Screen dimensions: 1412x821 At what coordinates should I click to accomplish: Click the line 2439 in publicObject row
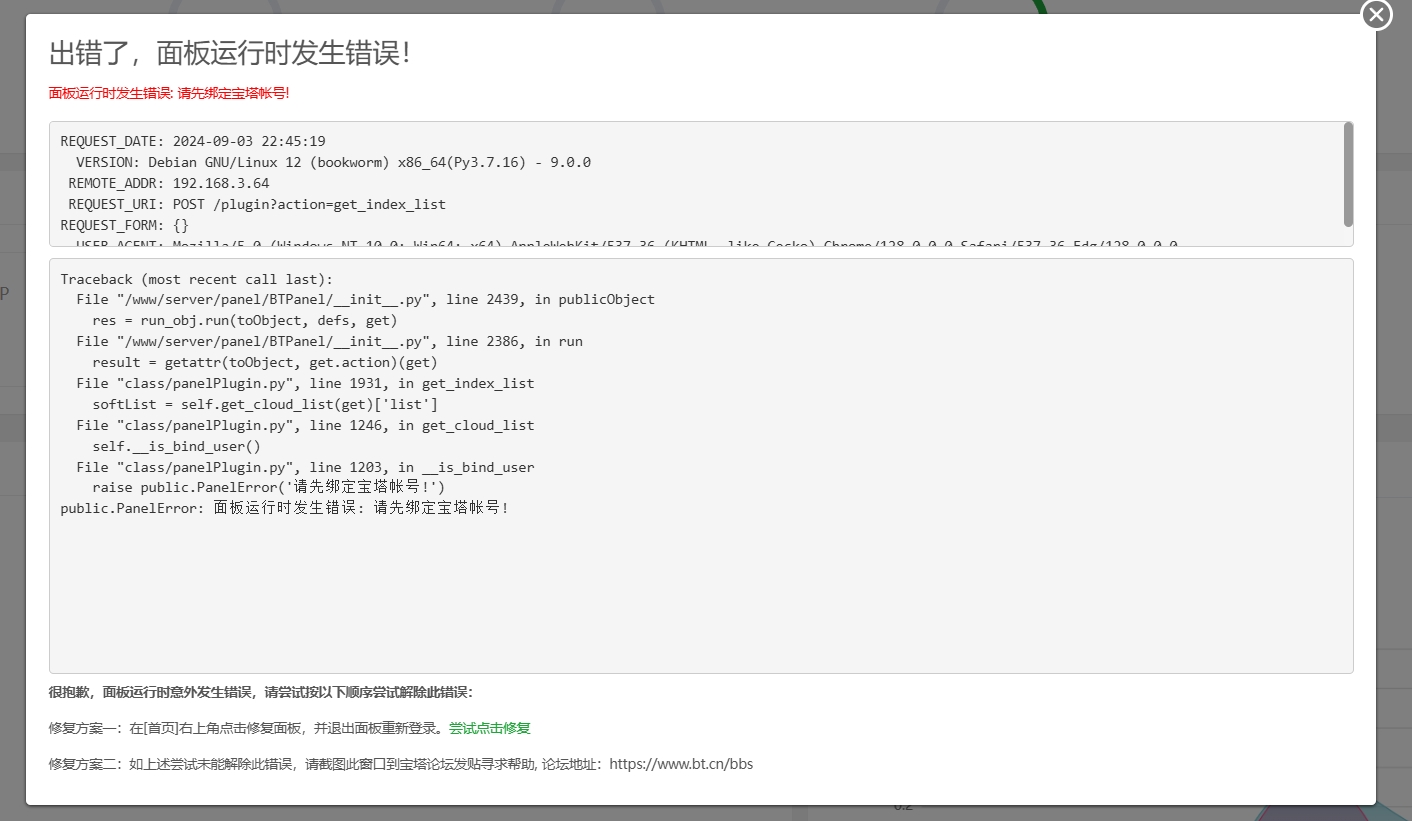tap(365, 300)
